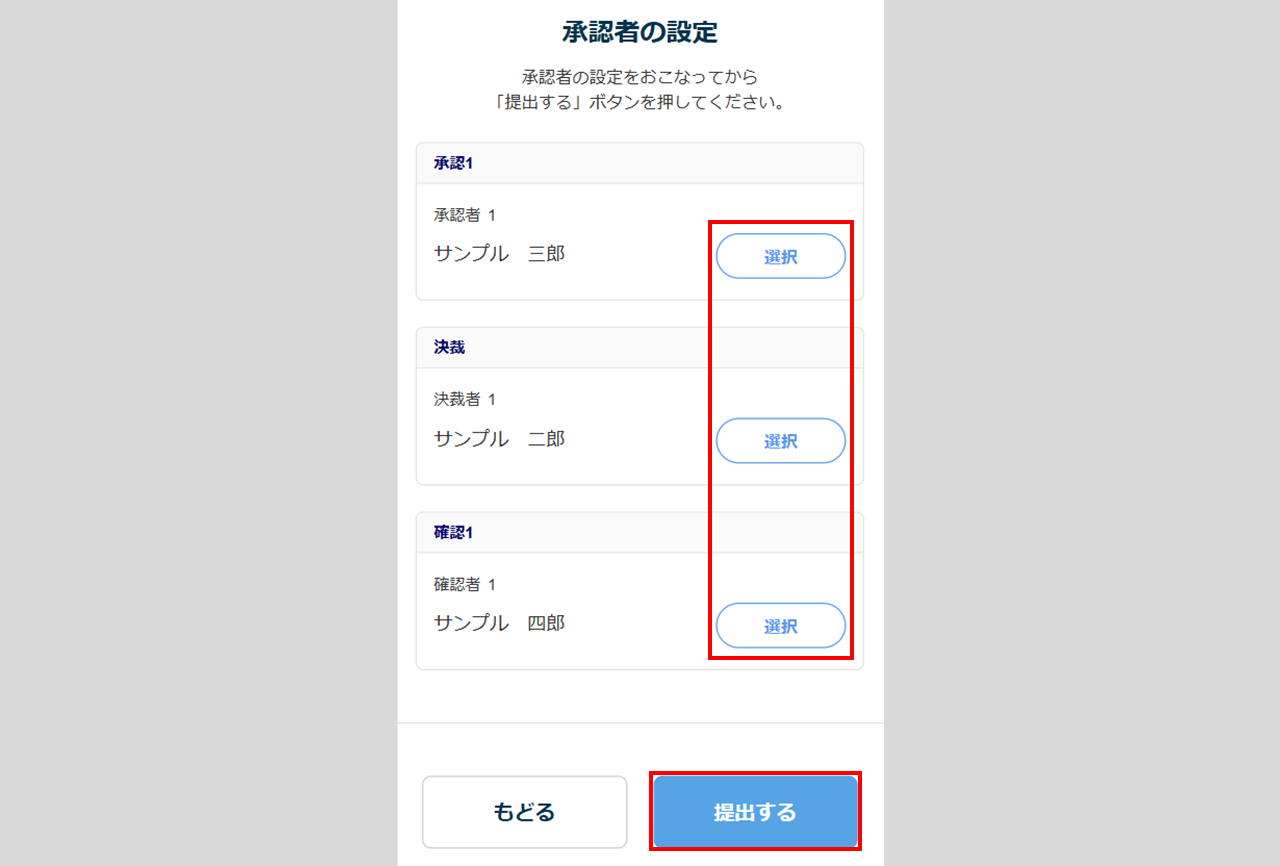Click the 確認1 section header
The width and height of the screenshot is (1280, 866).
(453, 533)
